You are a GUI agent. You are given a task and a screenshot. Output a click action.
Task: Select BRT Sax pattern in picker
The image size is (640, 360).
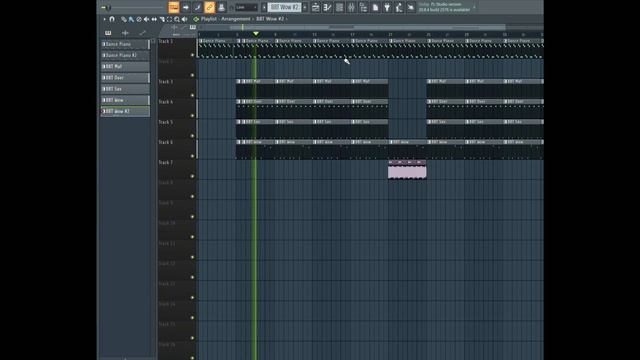pos(125,89)
